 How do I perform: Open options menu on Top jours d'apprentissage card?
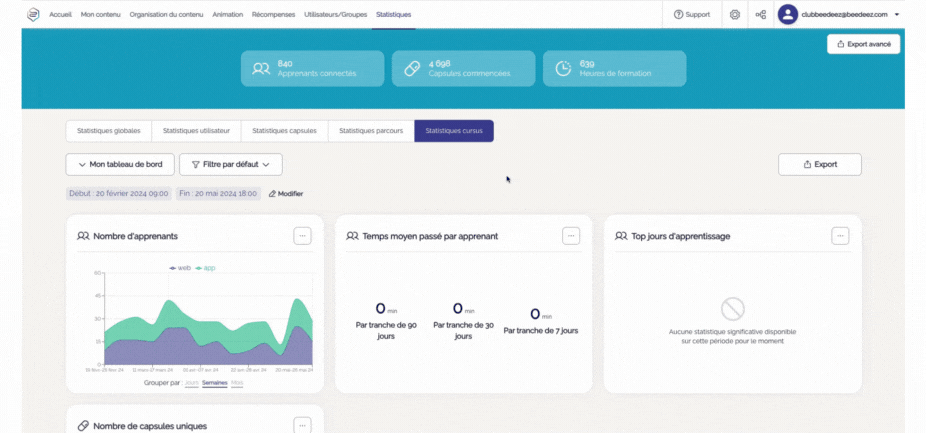[840, 236]
